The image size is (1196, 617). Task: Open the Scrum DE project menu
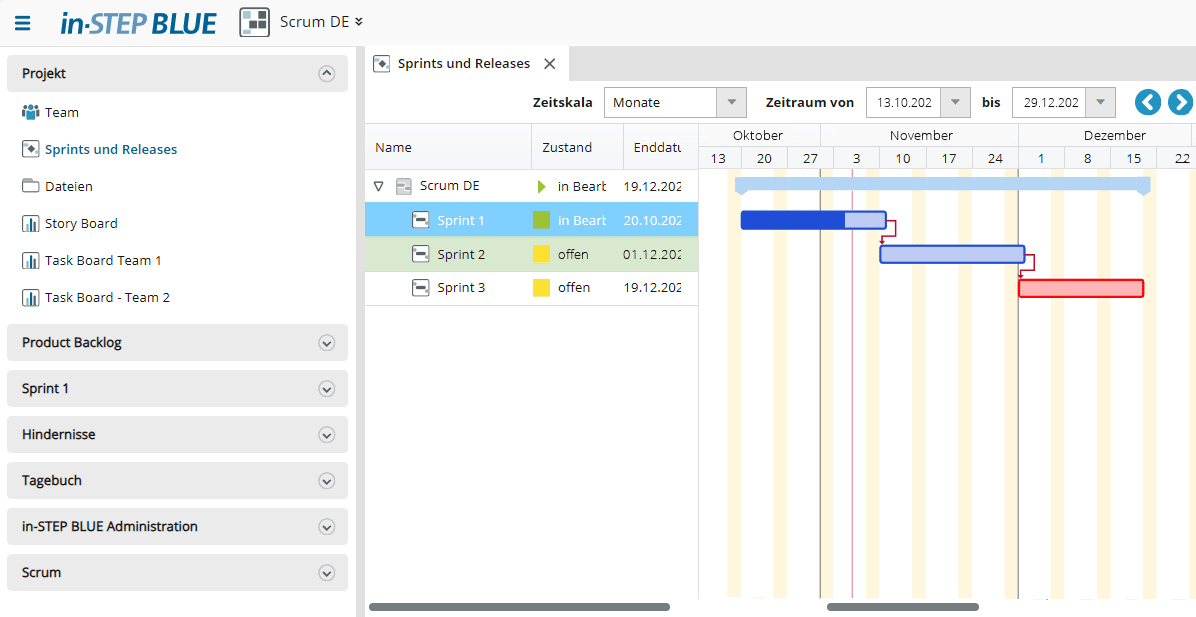(x=320, y=21)
